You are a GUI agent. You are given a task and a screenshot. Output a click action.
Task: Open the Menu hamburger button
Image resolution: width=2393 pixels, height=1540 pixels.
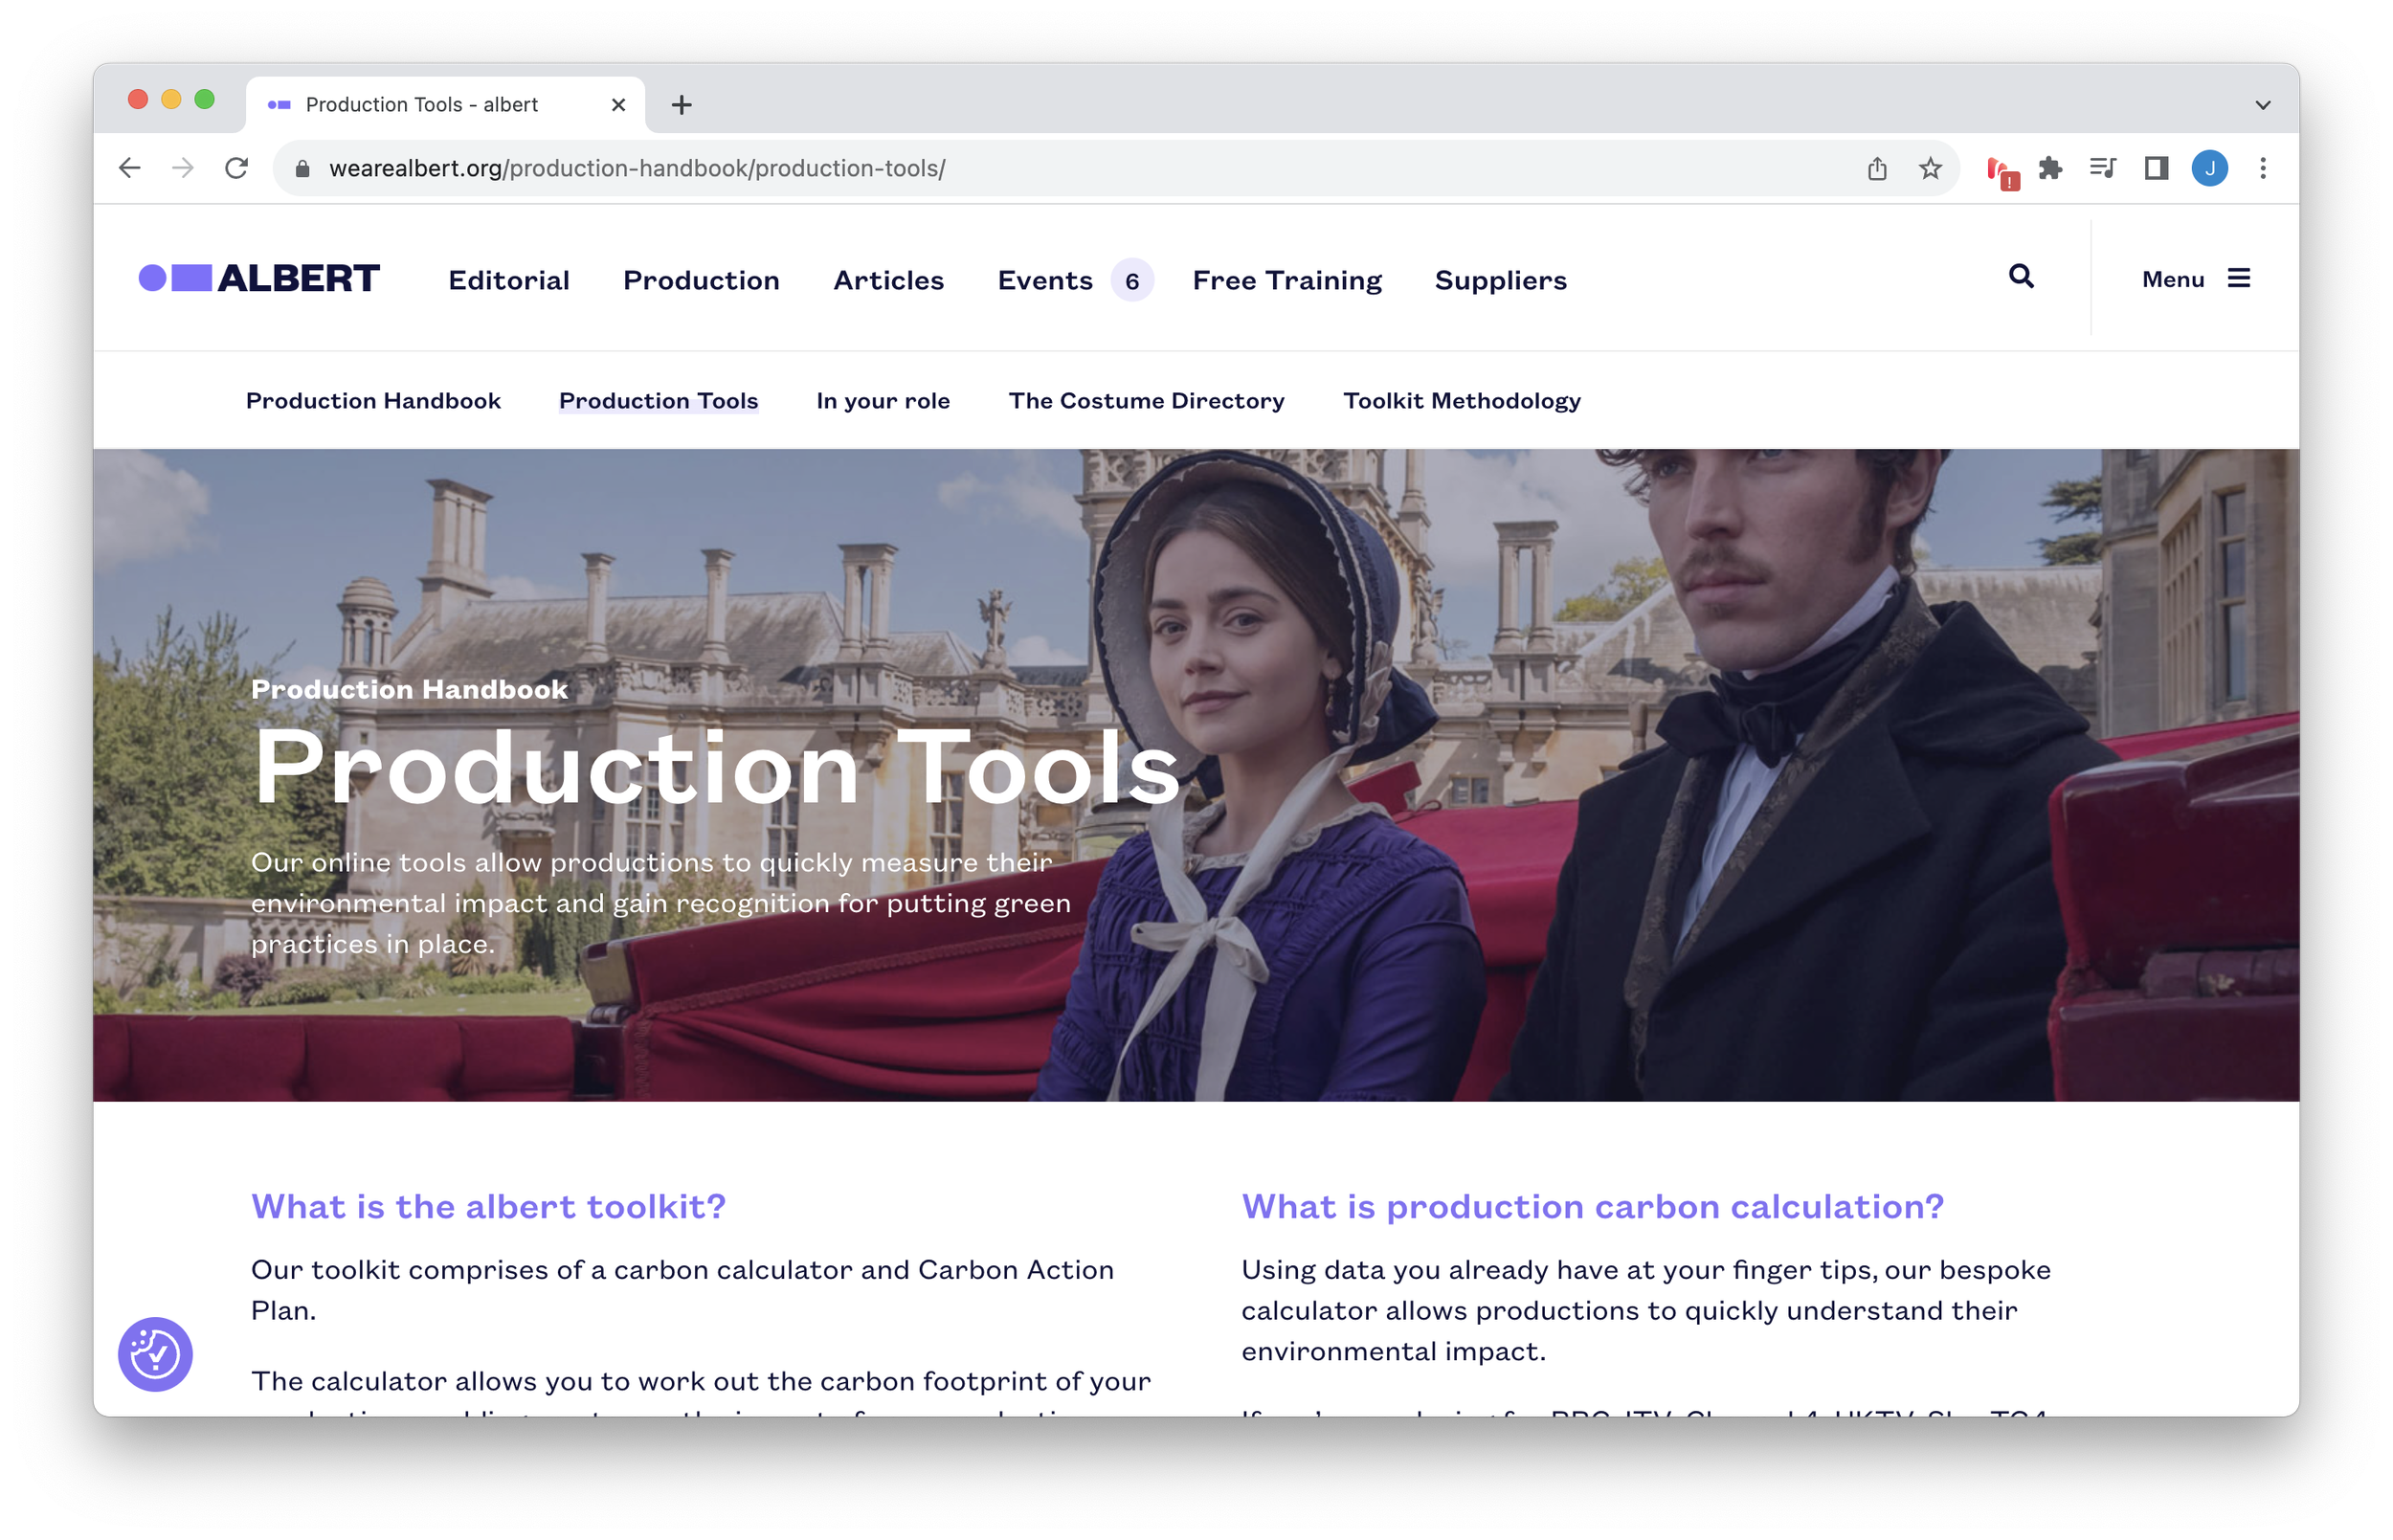point(2196,279)
